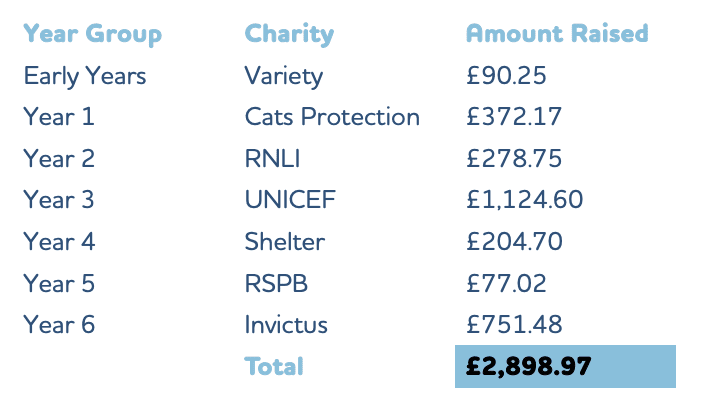
Task: Click the Shelter charity cell
Action: pos(285,242)
